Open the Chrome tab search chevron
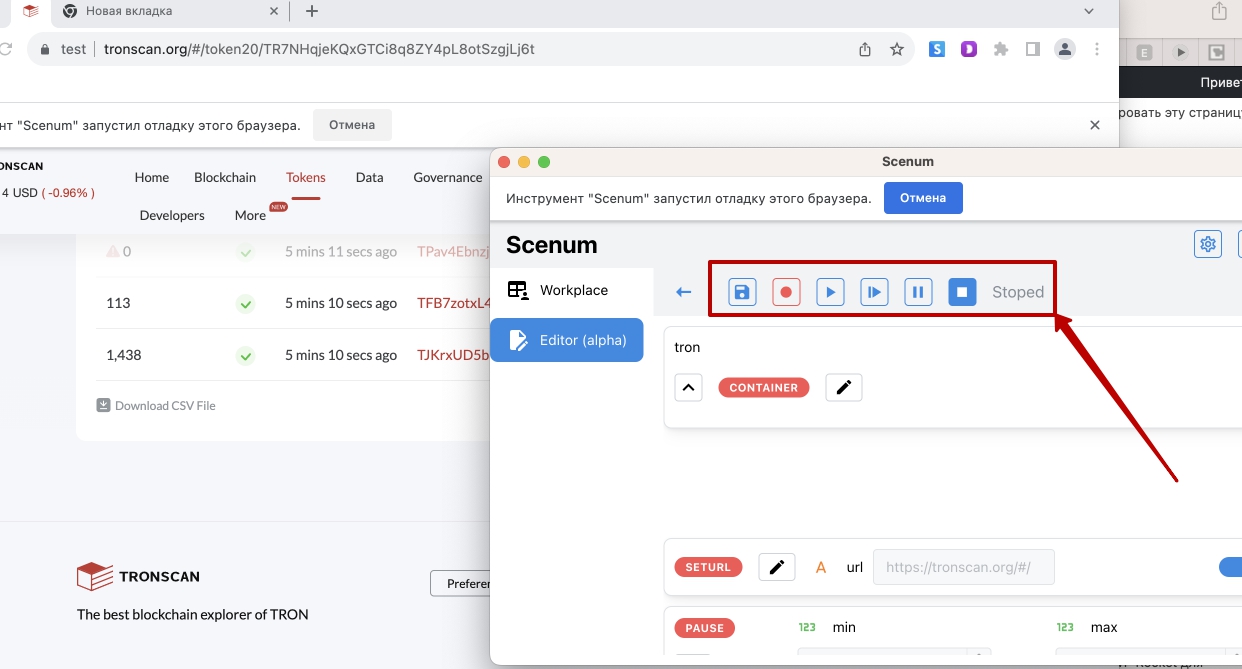Viewport: 1242px width, 669px height. coord(1089,11)
